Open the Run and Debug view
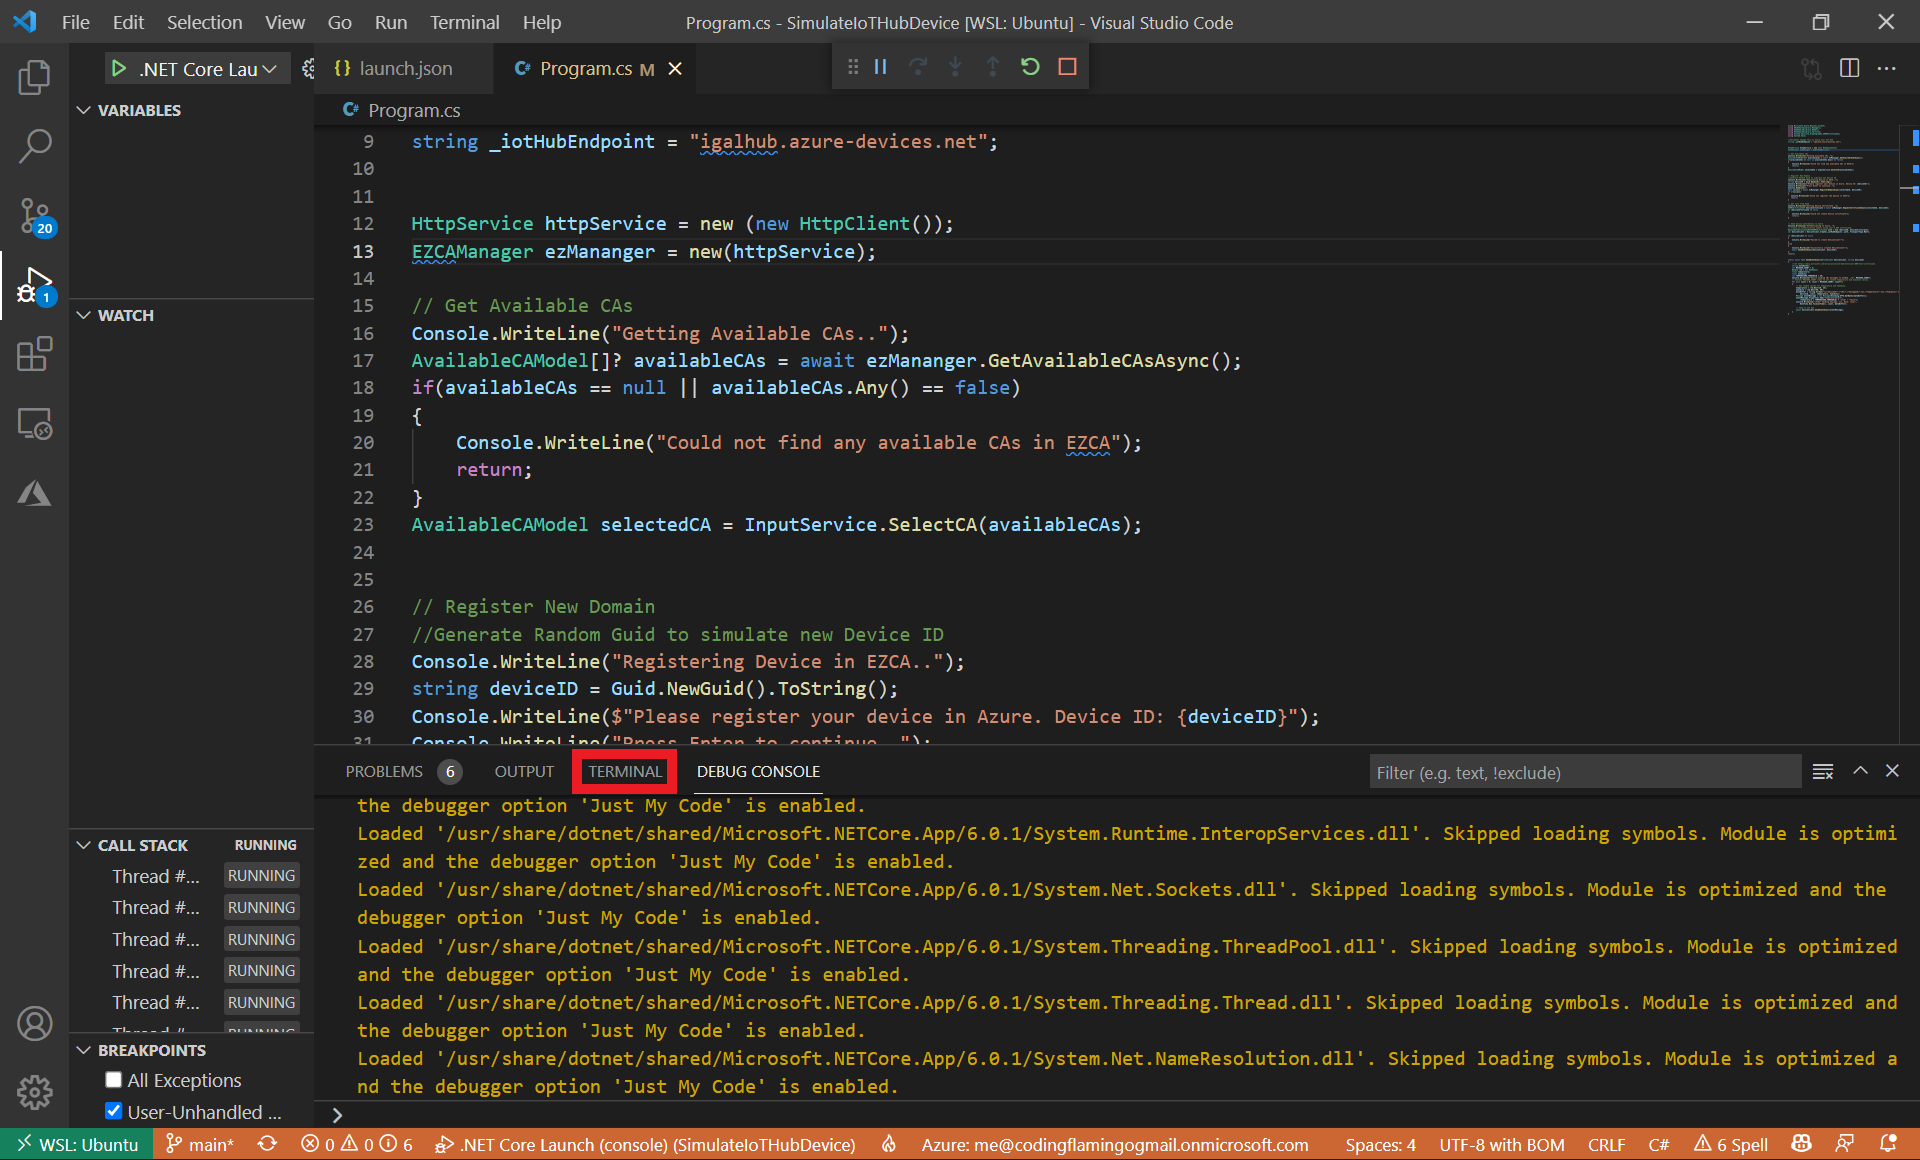This screenshot has width=1920, height=1160. click(34, 286)
